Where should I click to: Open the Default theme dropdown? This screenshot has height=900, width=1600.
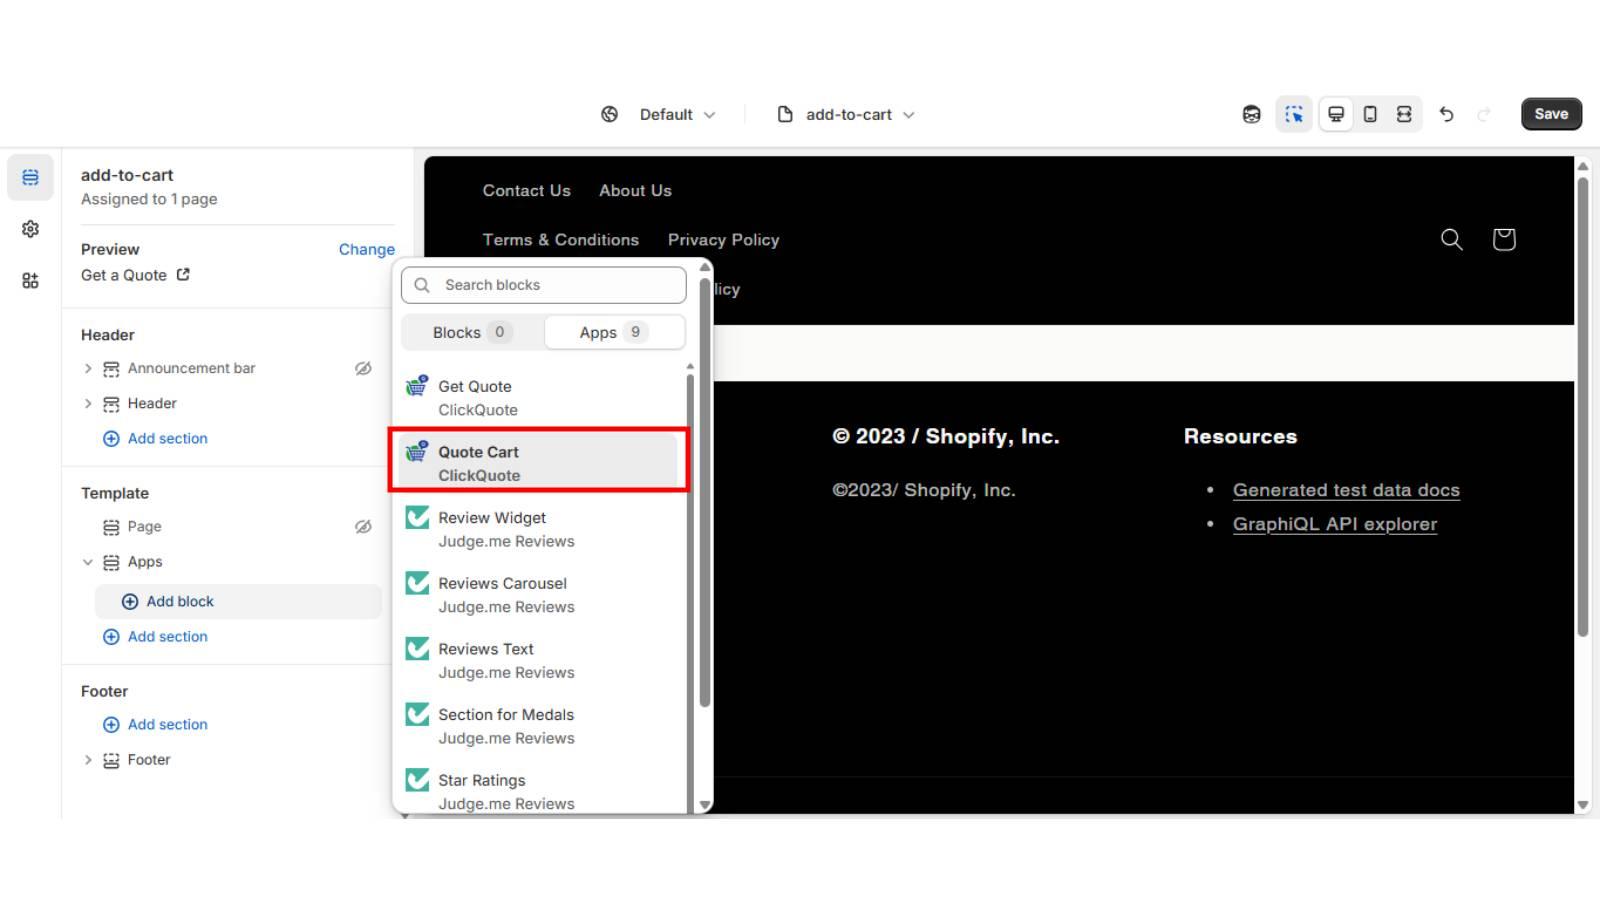coord(659,114)
